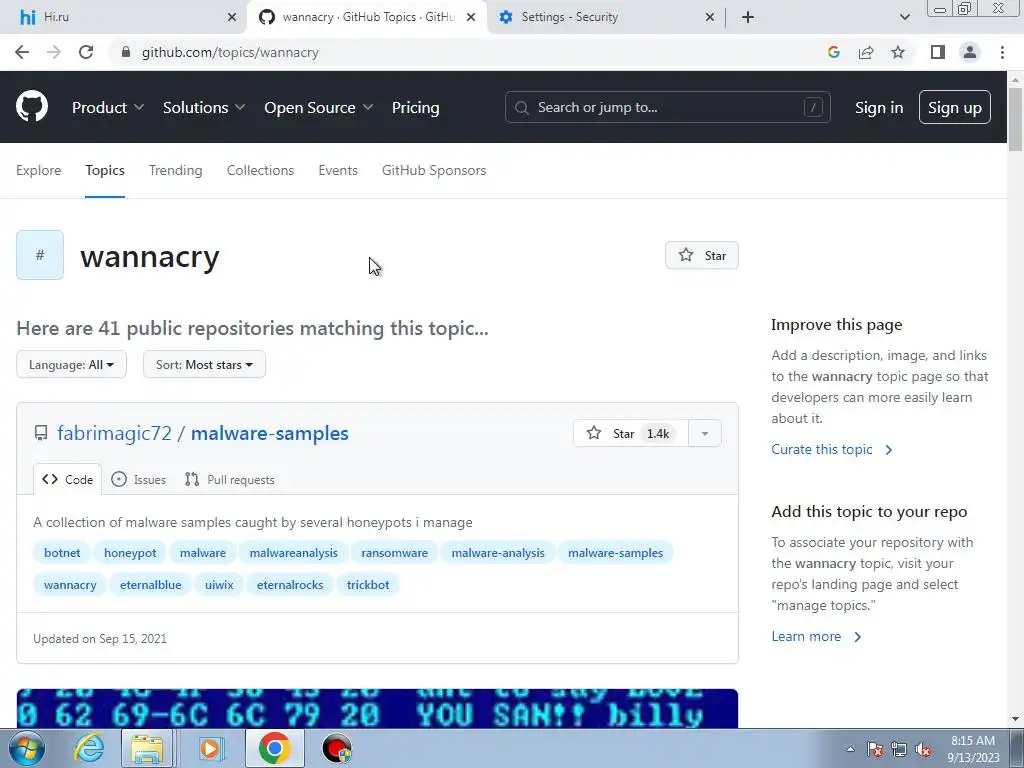Open the Code tab of malware-samples

point(67,479)
